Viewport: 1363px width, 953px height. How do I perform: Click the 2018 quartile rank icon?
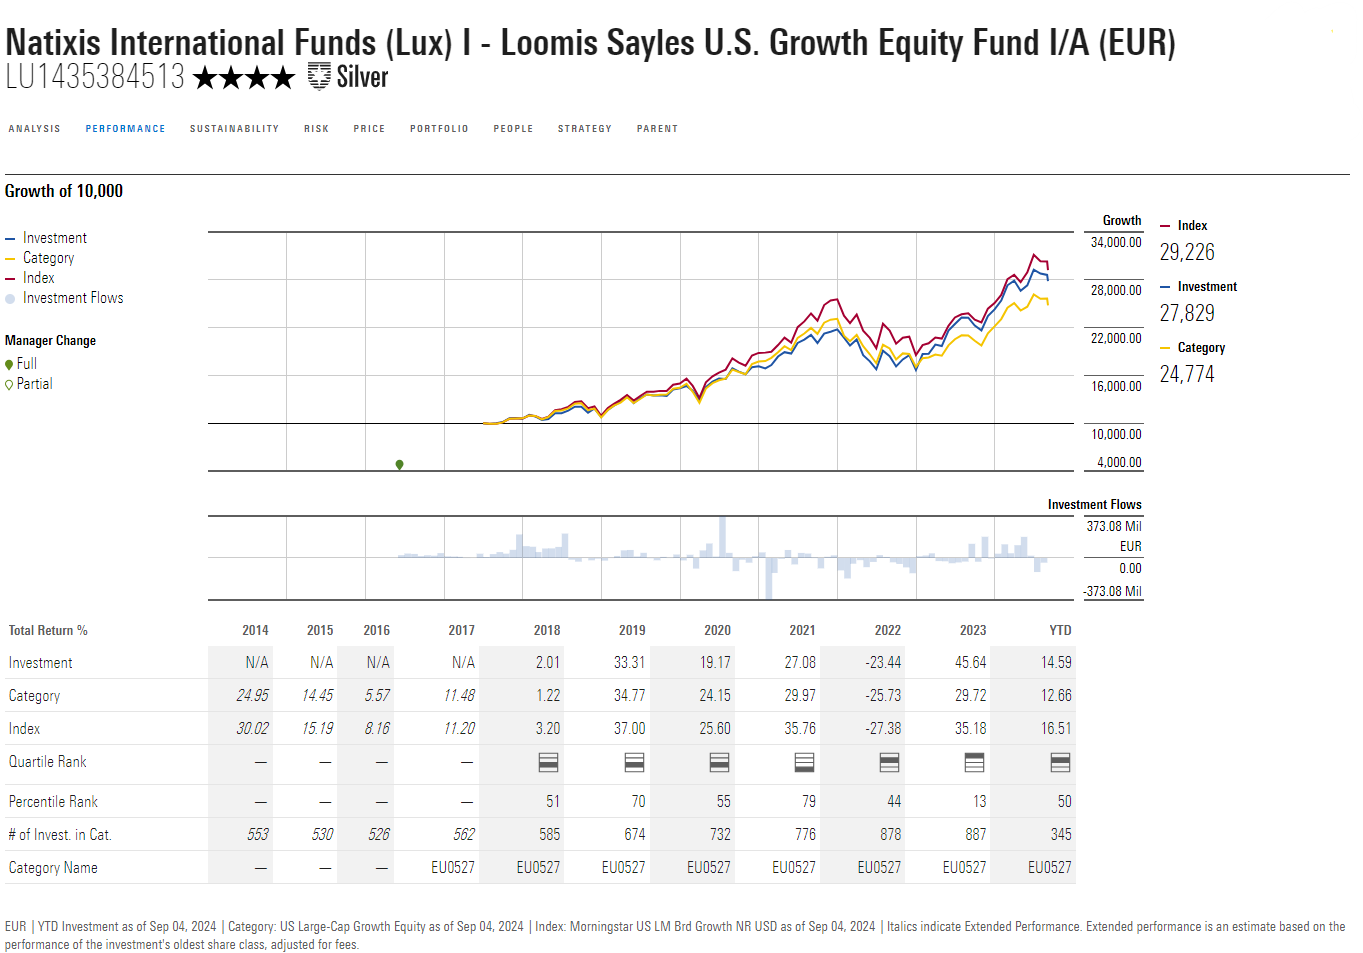pyautogui.click(x=548, y=763)
